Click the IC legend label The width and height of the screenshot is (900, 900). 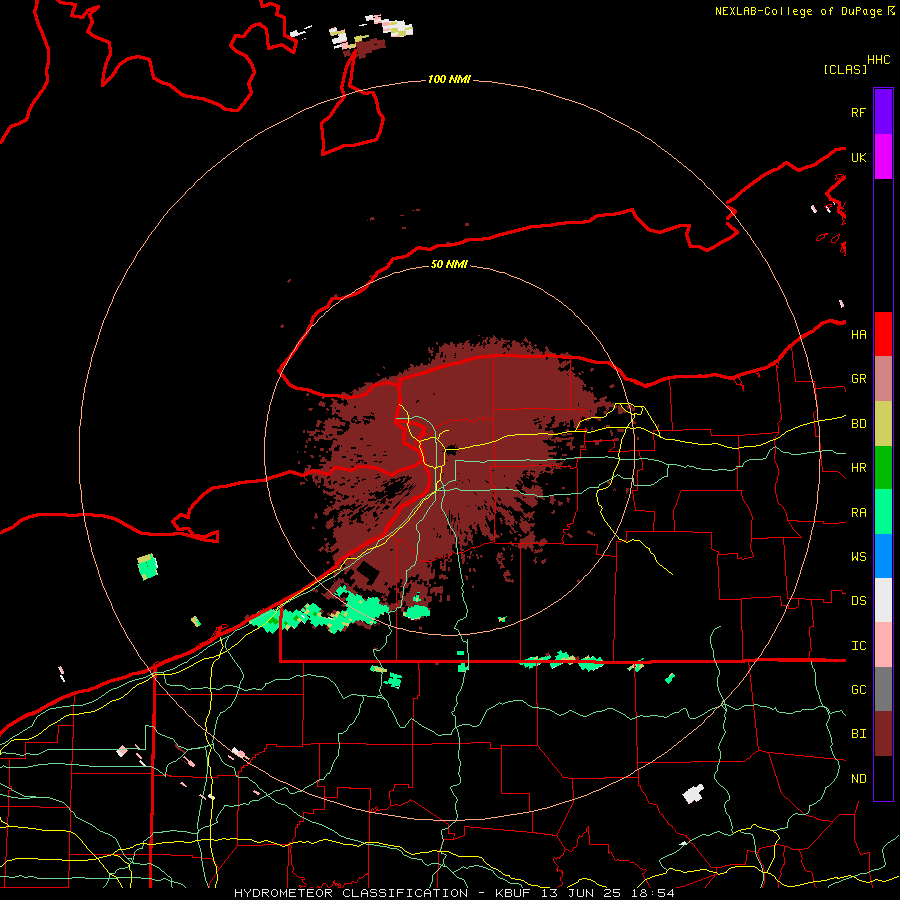pos(859,646)
